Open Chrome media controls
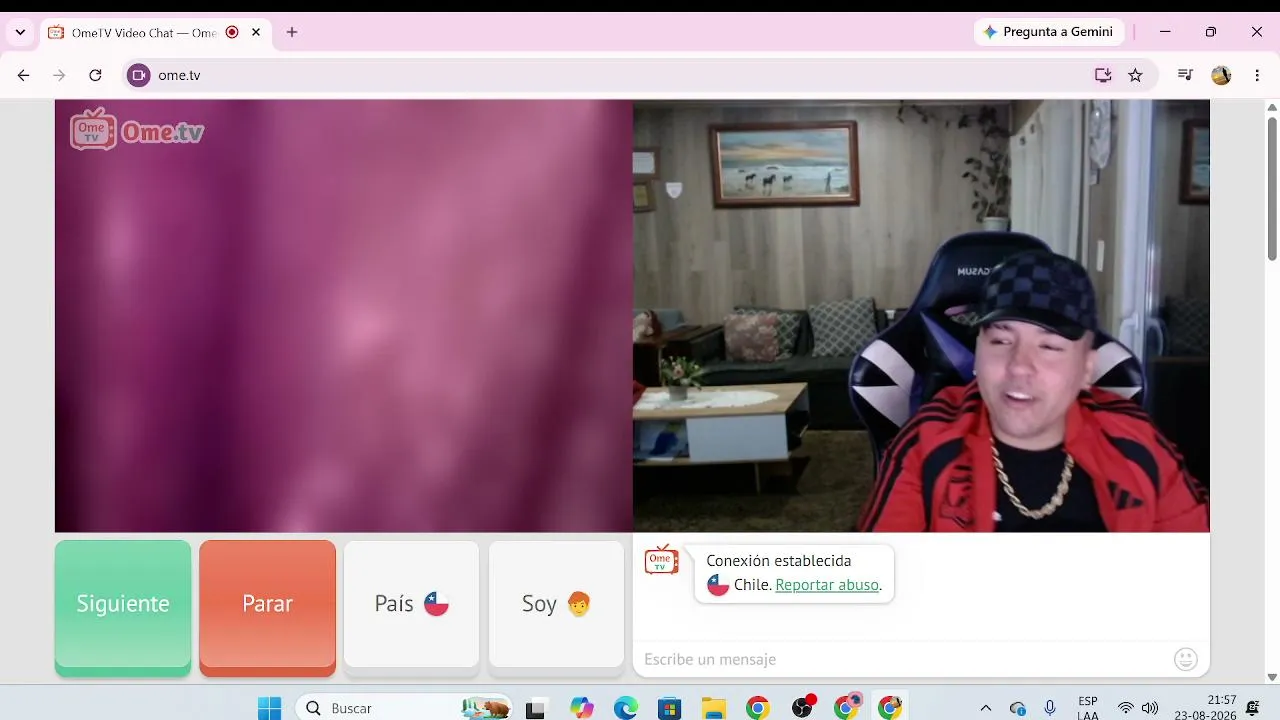Image resolution: width=1280 pixels, height=720 pixels. pos(1185,75)
